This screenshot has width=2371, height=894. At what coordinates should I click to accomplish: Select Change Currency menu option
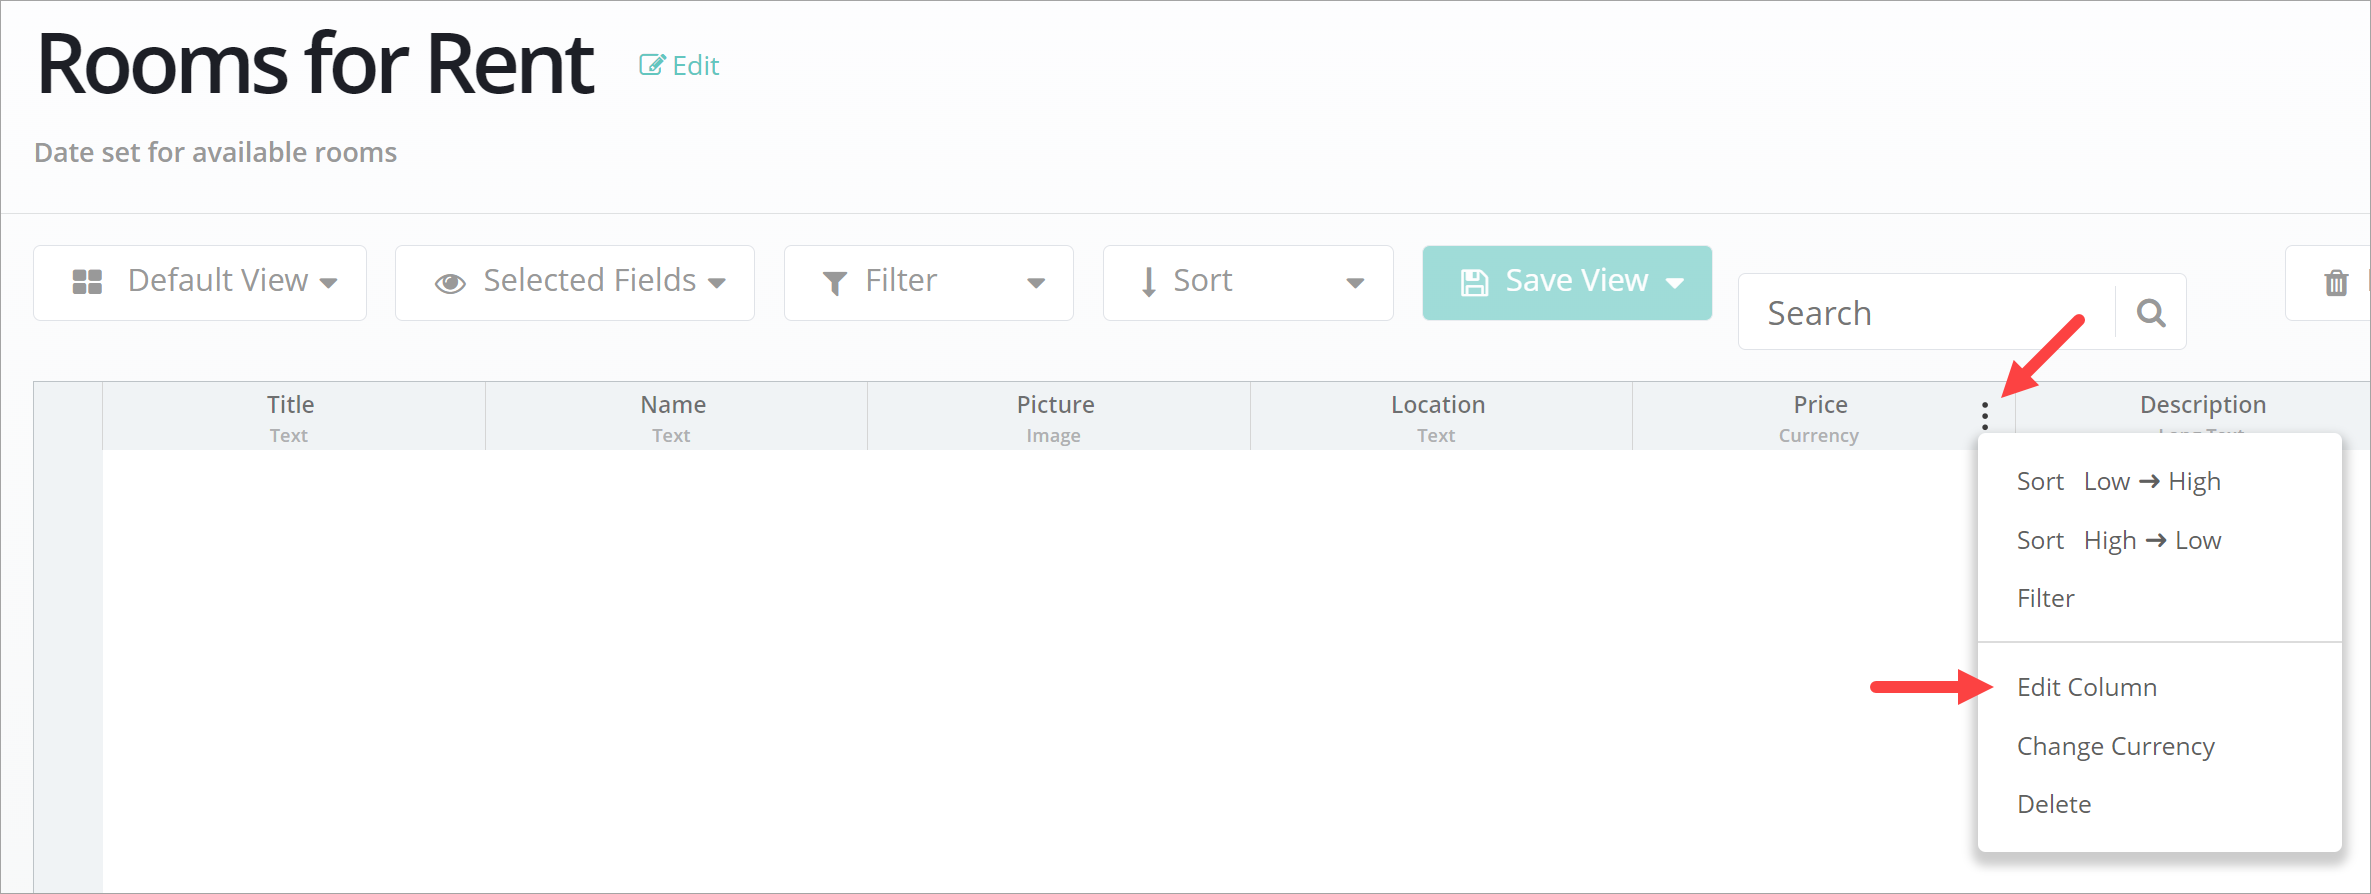tap(2115, 746)
